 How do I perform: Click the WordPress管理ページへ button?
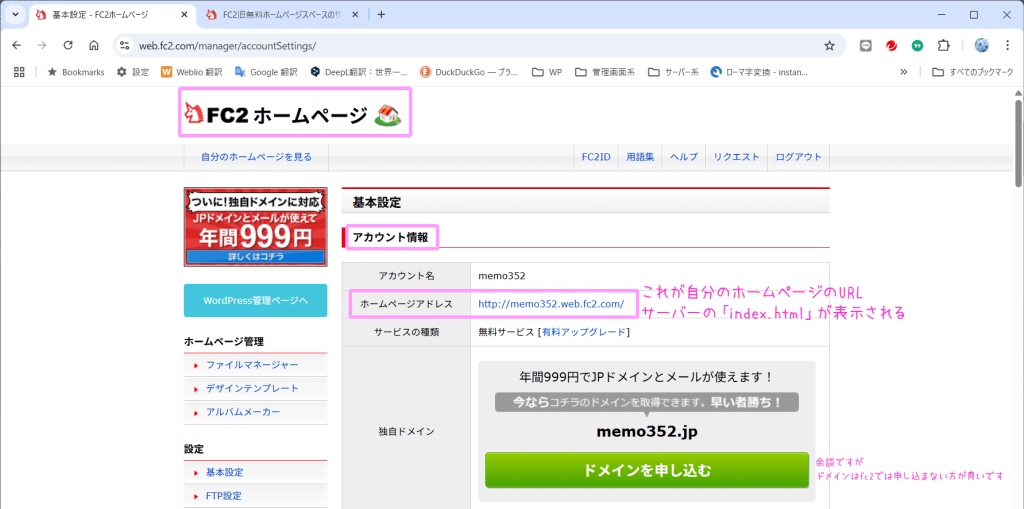click(255, 301)
